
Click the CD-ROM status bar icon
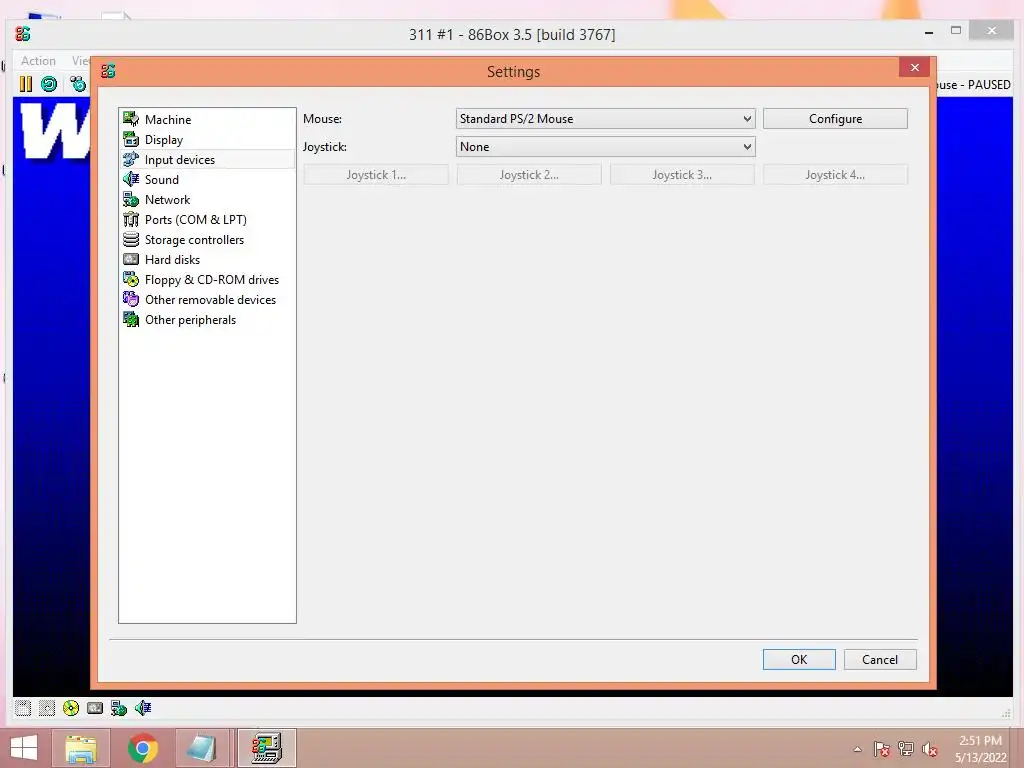pos(71,708)
